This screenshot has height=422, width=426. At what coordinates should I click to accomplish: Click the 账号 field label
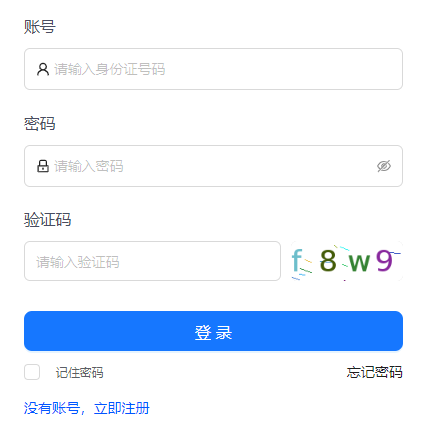click(x=40, y=27)
